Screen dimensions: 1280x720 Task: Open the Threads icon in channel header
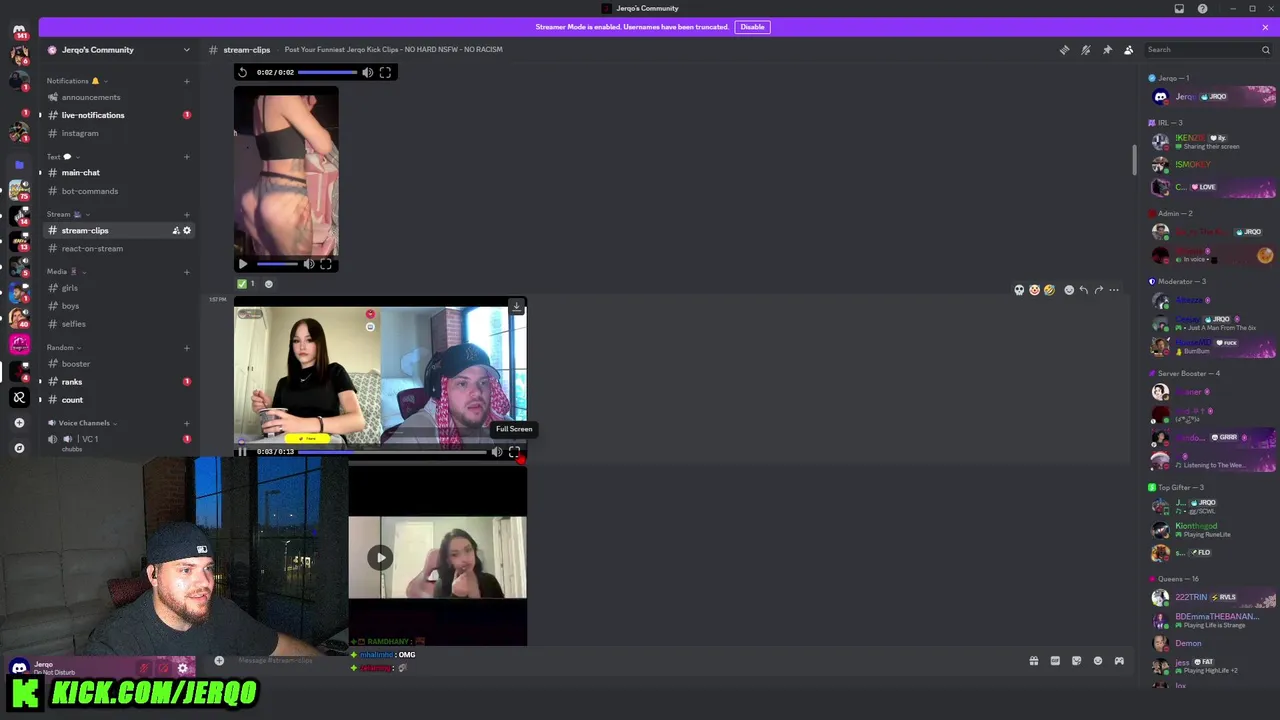point(1064,50)
